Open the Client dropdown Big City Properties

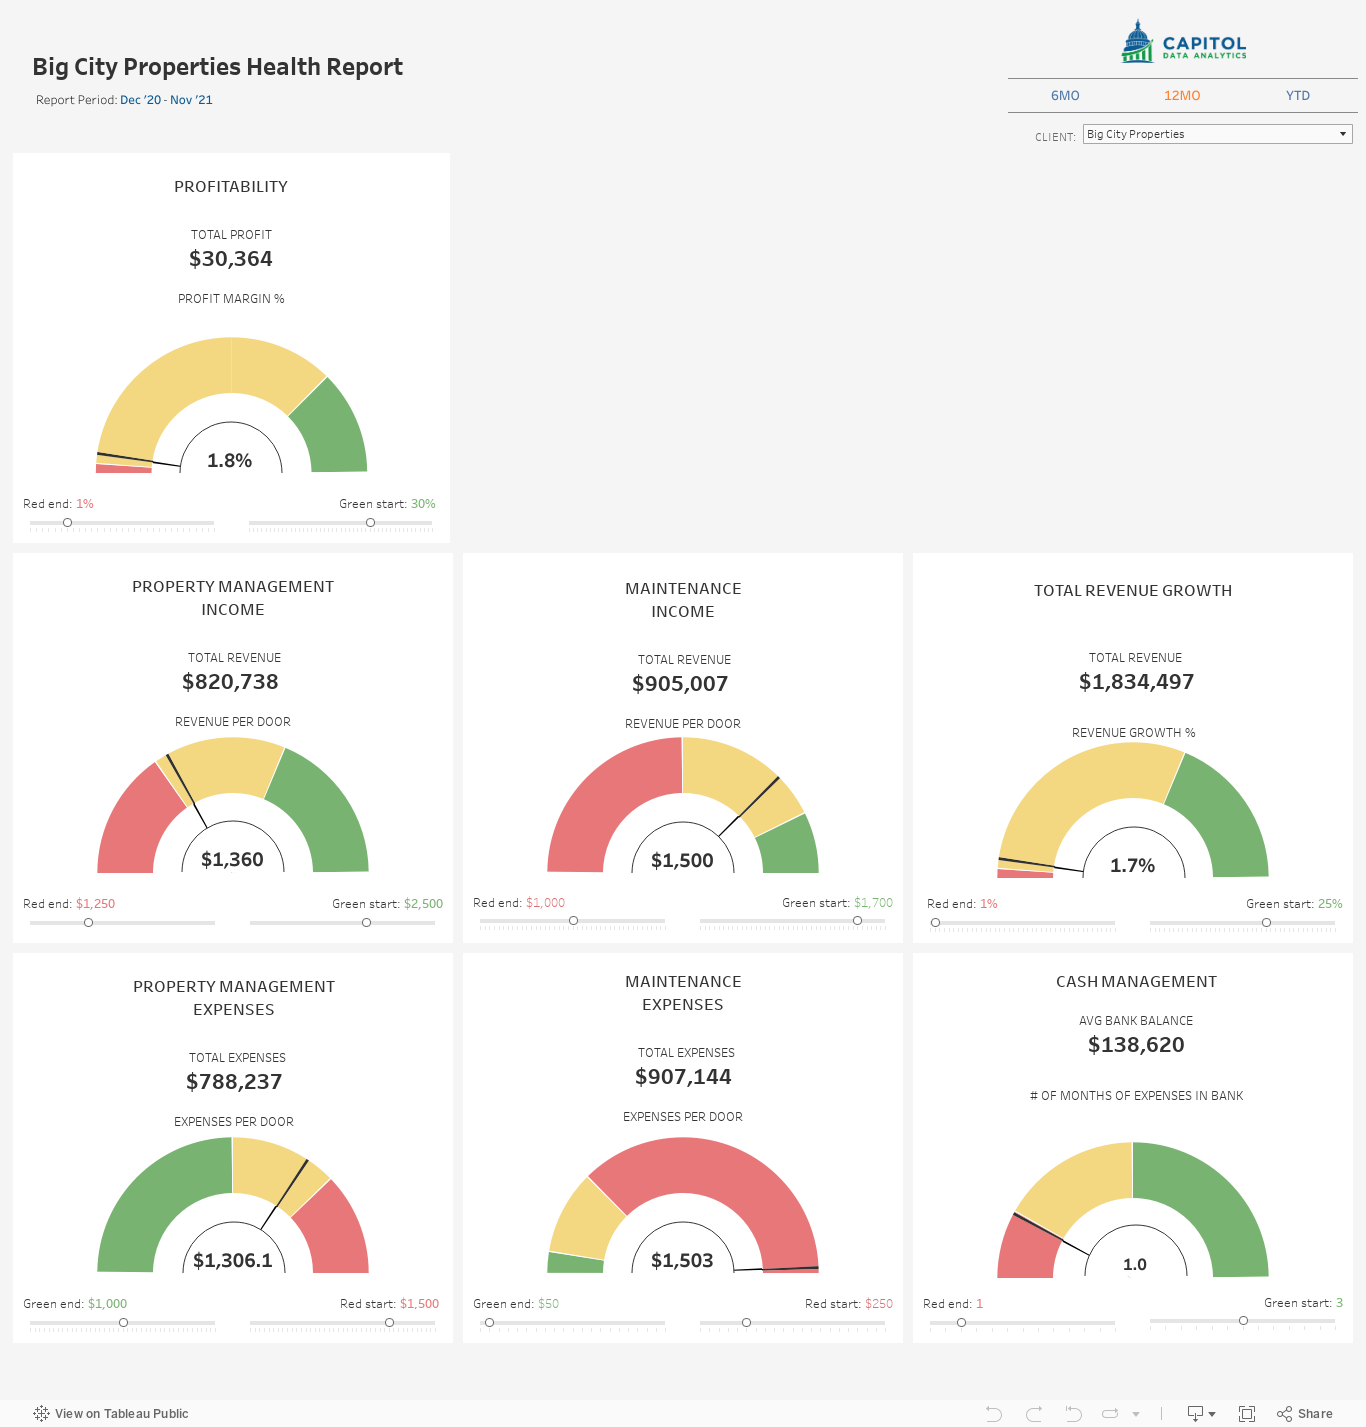(x=1218, y=134)
